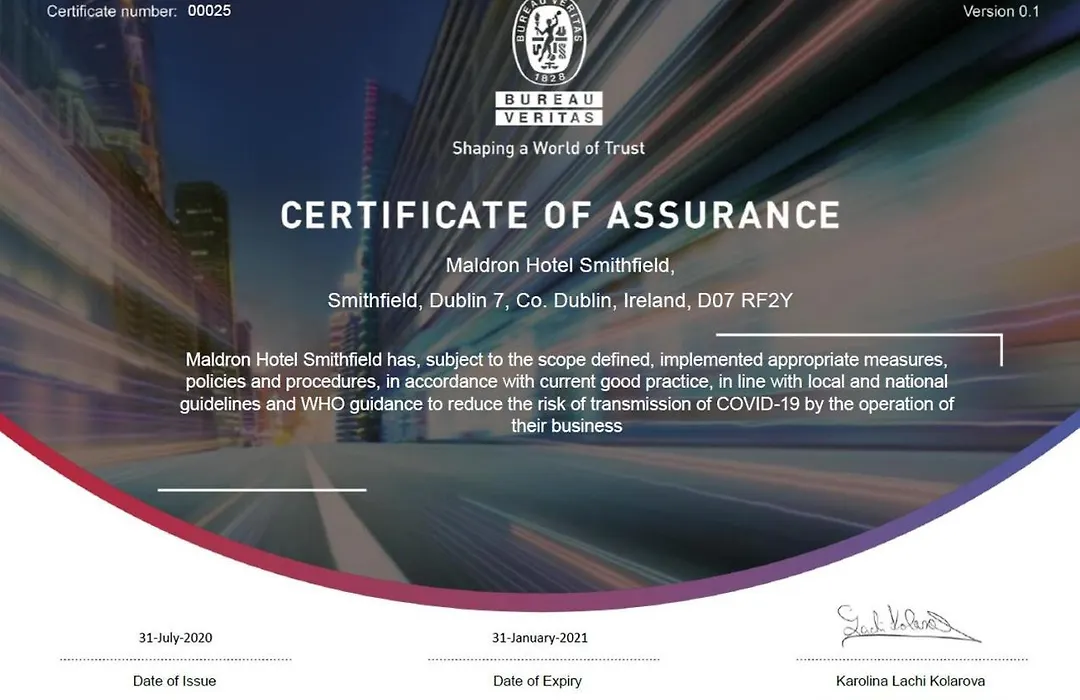Click the 'Date of Expiry' label
Image resolution: width=1080 pixels, height=700 pixels.
[x=537, y=681]
